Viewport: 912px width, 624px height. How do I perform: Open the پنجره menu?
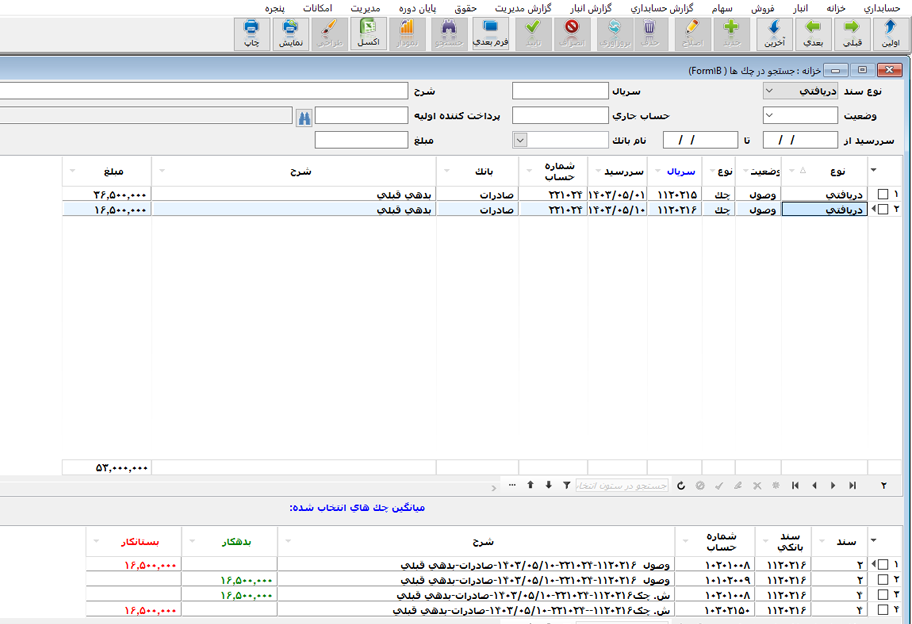(275, 8)
